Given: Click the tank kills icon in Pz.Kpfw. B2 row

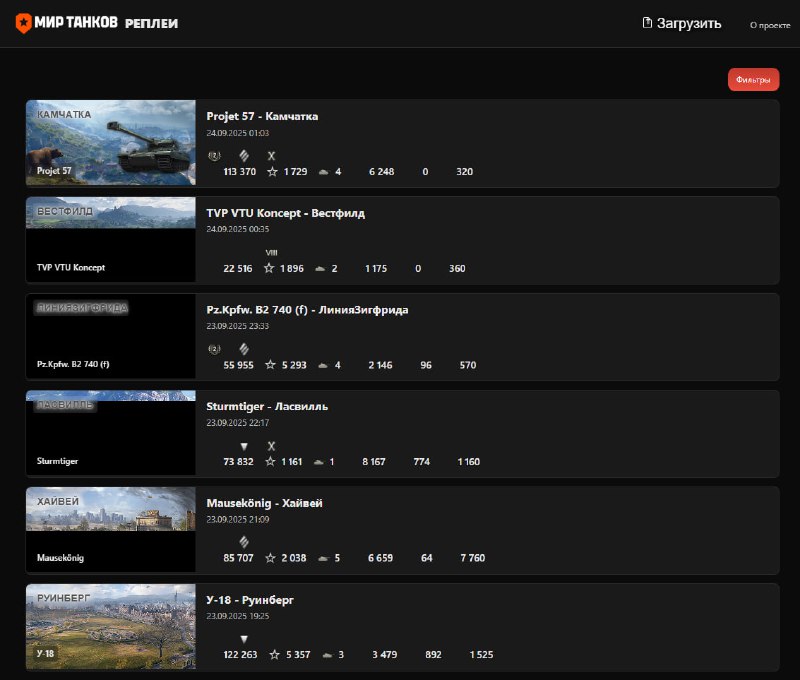Looking at the screenshot, I should coord(322,365).
